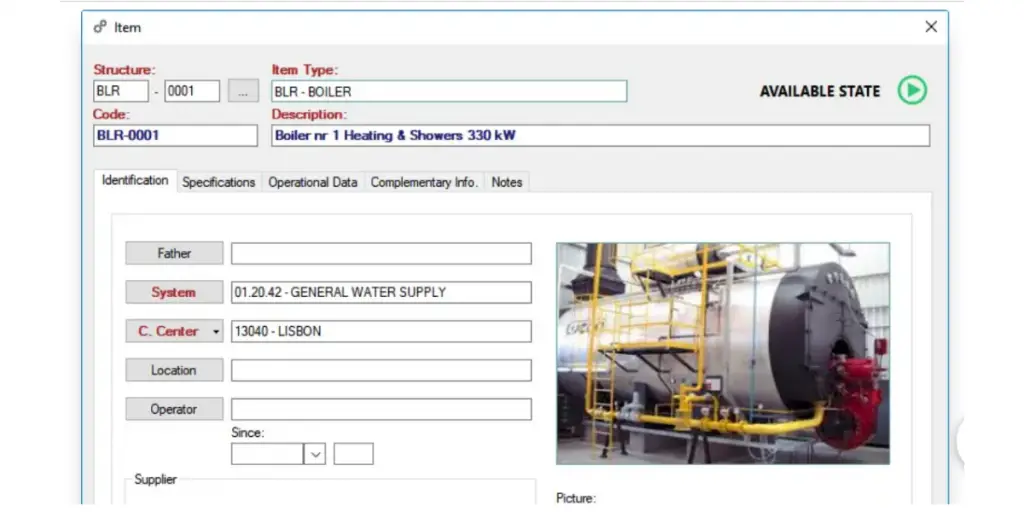Open the Structure browse ellipsis button
Screen dimensions: 1024x512
[x=243, y=91]
